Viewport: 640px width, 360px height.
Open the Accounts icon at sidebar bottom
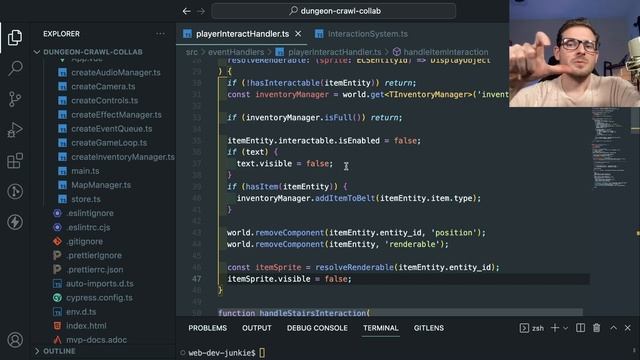point(15,340)
